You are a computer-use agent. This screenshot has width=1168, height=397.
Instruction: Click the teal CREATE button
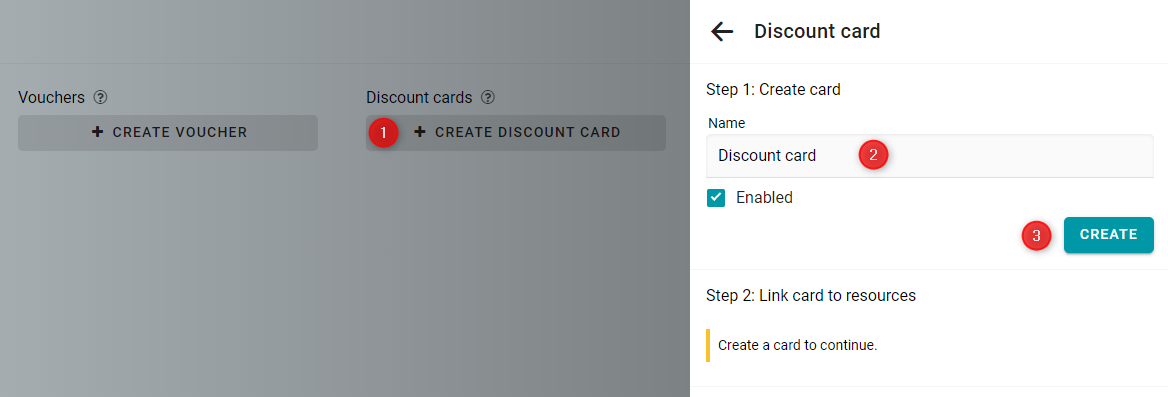pyautogui.click(x=1108, y=235)
